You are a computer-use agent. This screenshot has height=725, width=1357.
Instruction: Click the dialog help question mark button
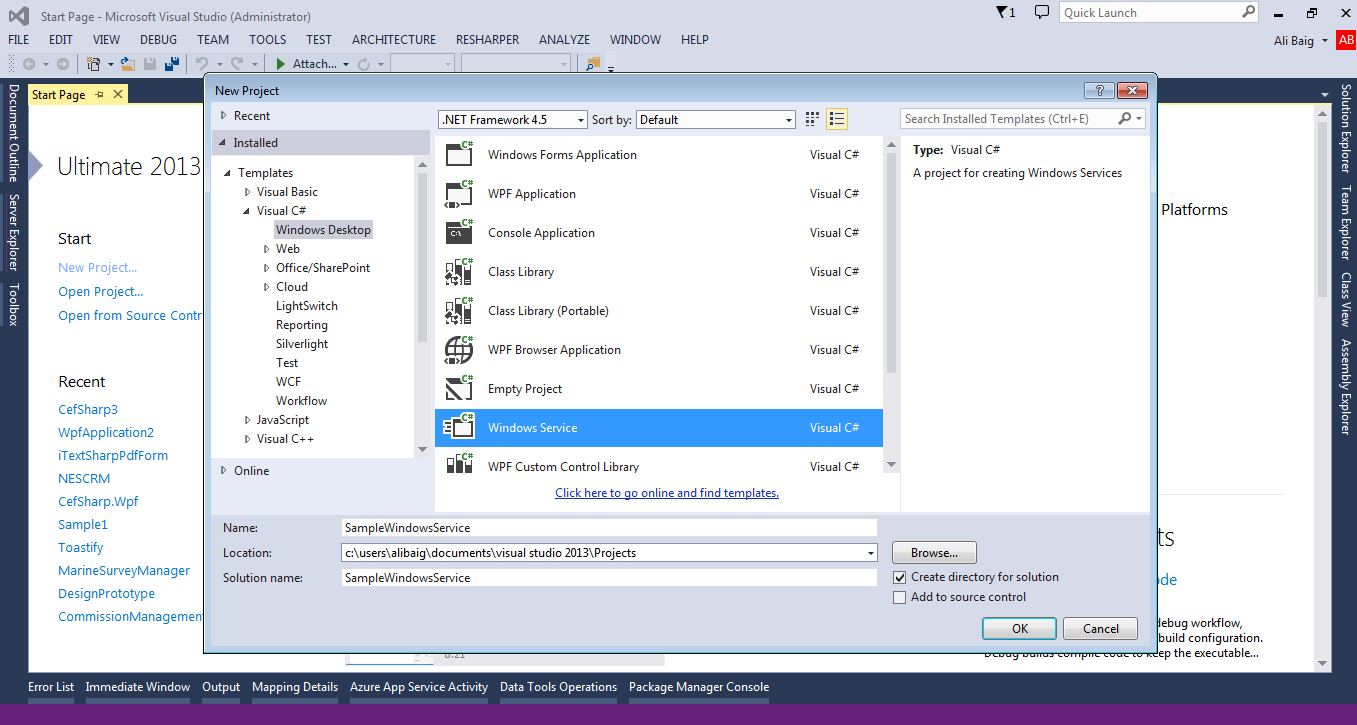coord(1099,90)
